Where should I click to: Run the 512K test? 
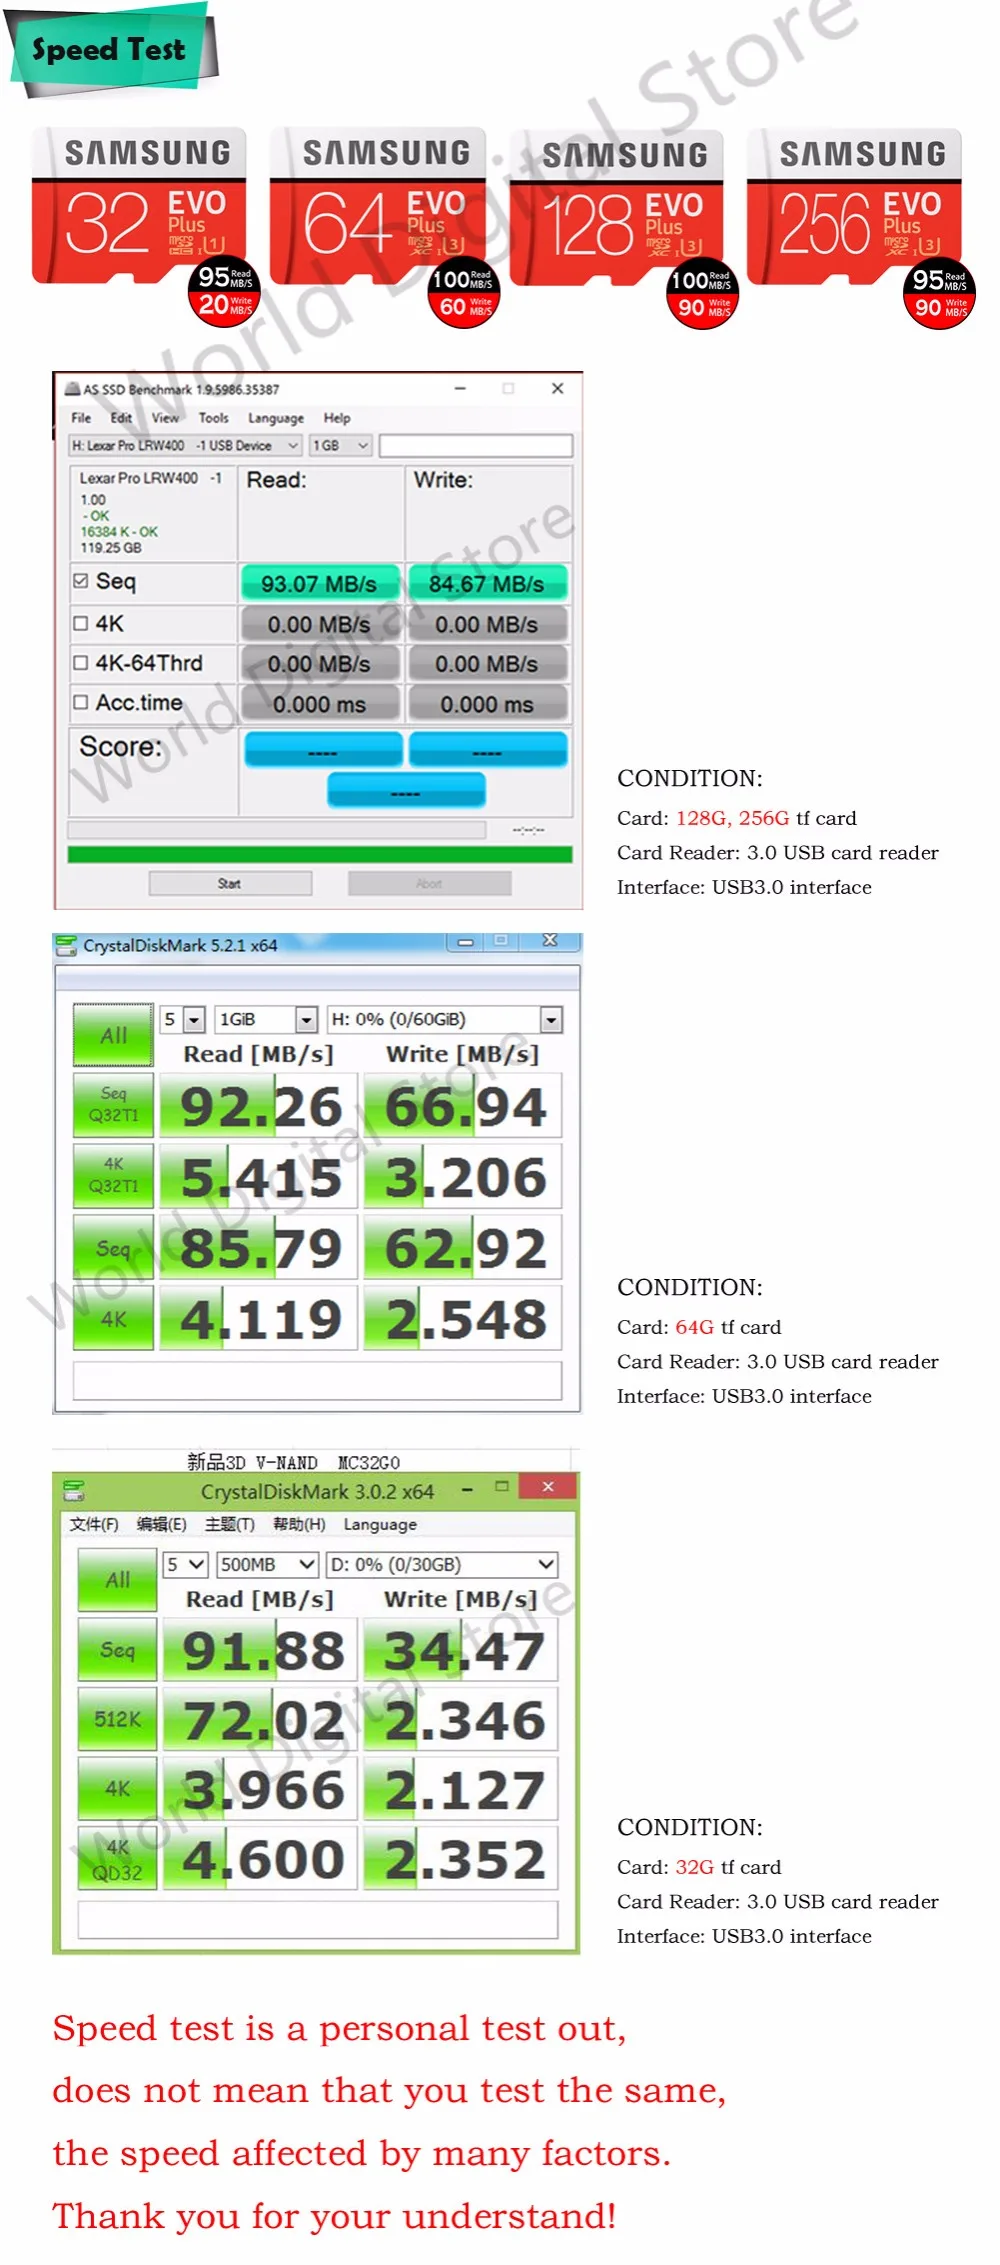[118, 1719]
